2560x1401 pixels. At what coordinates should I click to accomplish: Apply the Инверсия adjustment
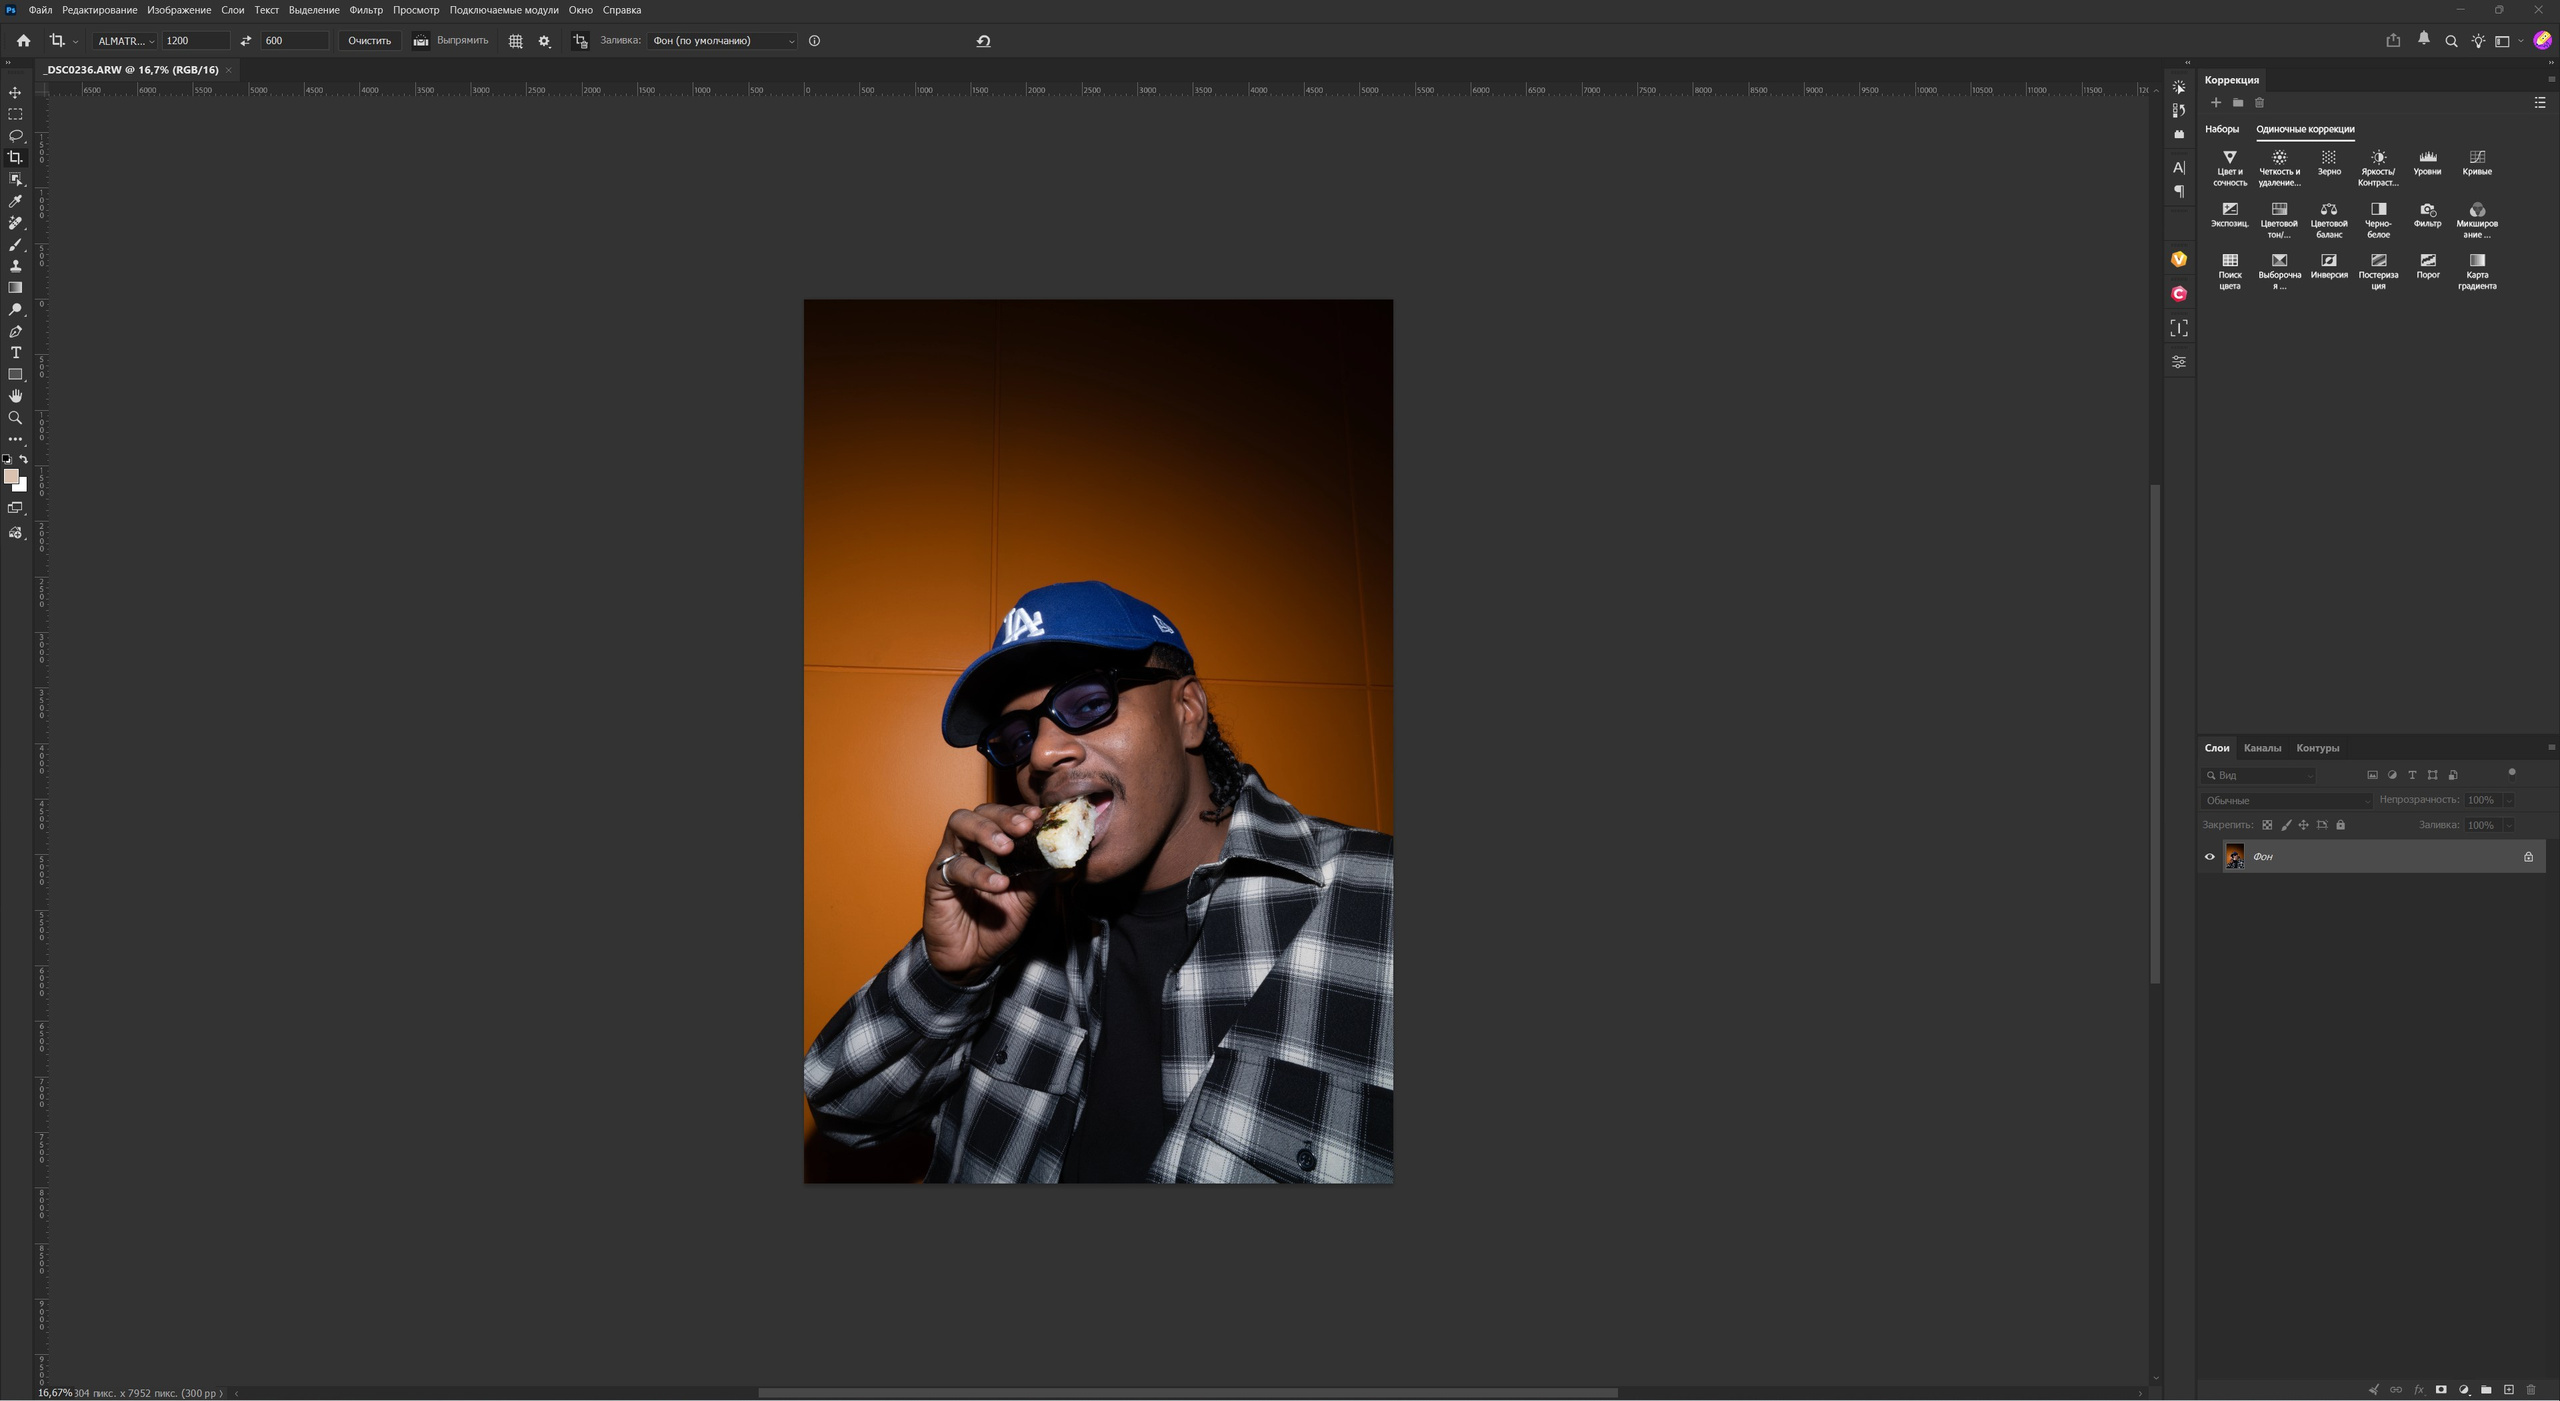click(2328, 266)
